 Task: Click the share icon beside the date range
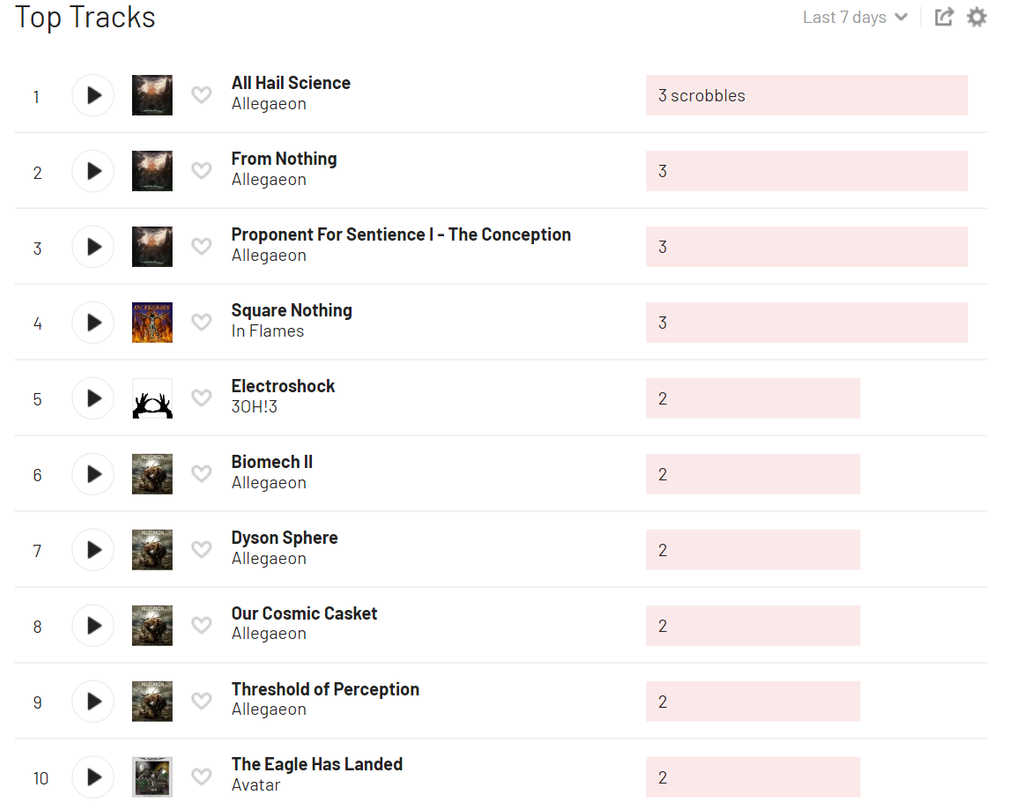944,17
